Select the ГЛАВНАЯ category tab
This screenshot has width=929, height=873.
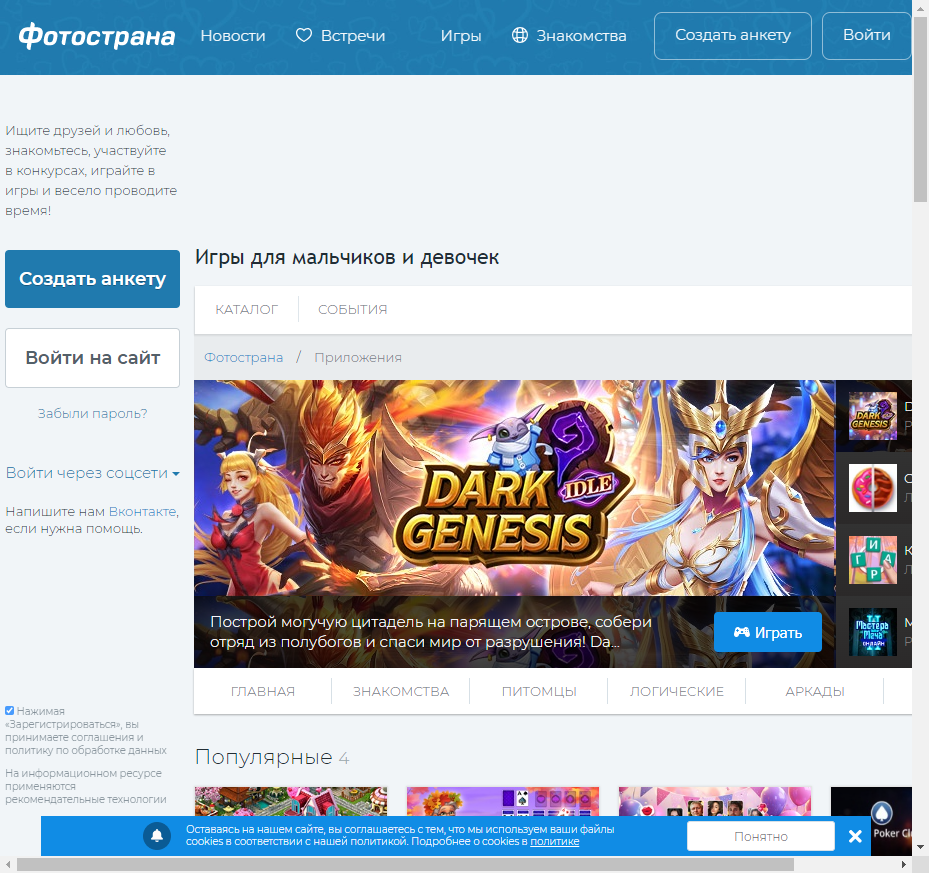(262, 691)
